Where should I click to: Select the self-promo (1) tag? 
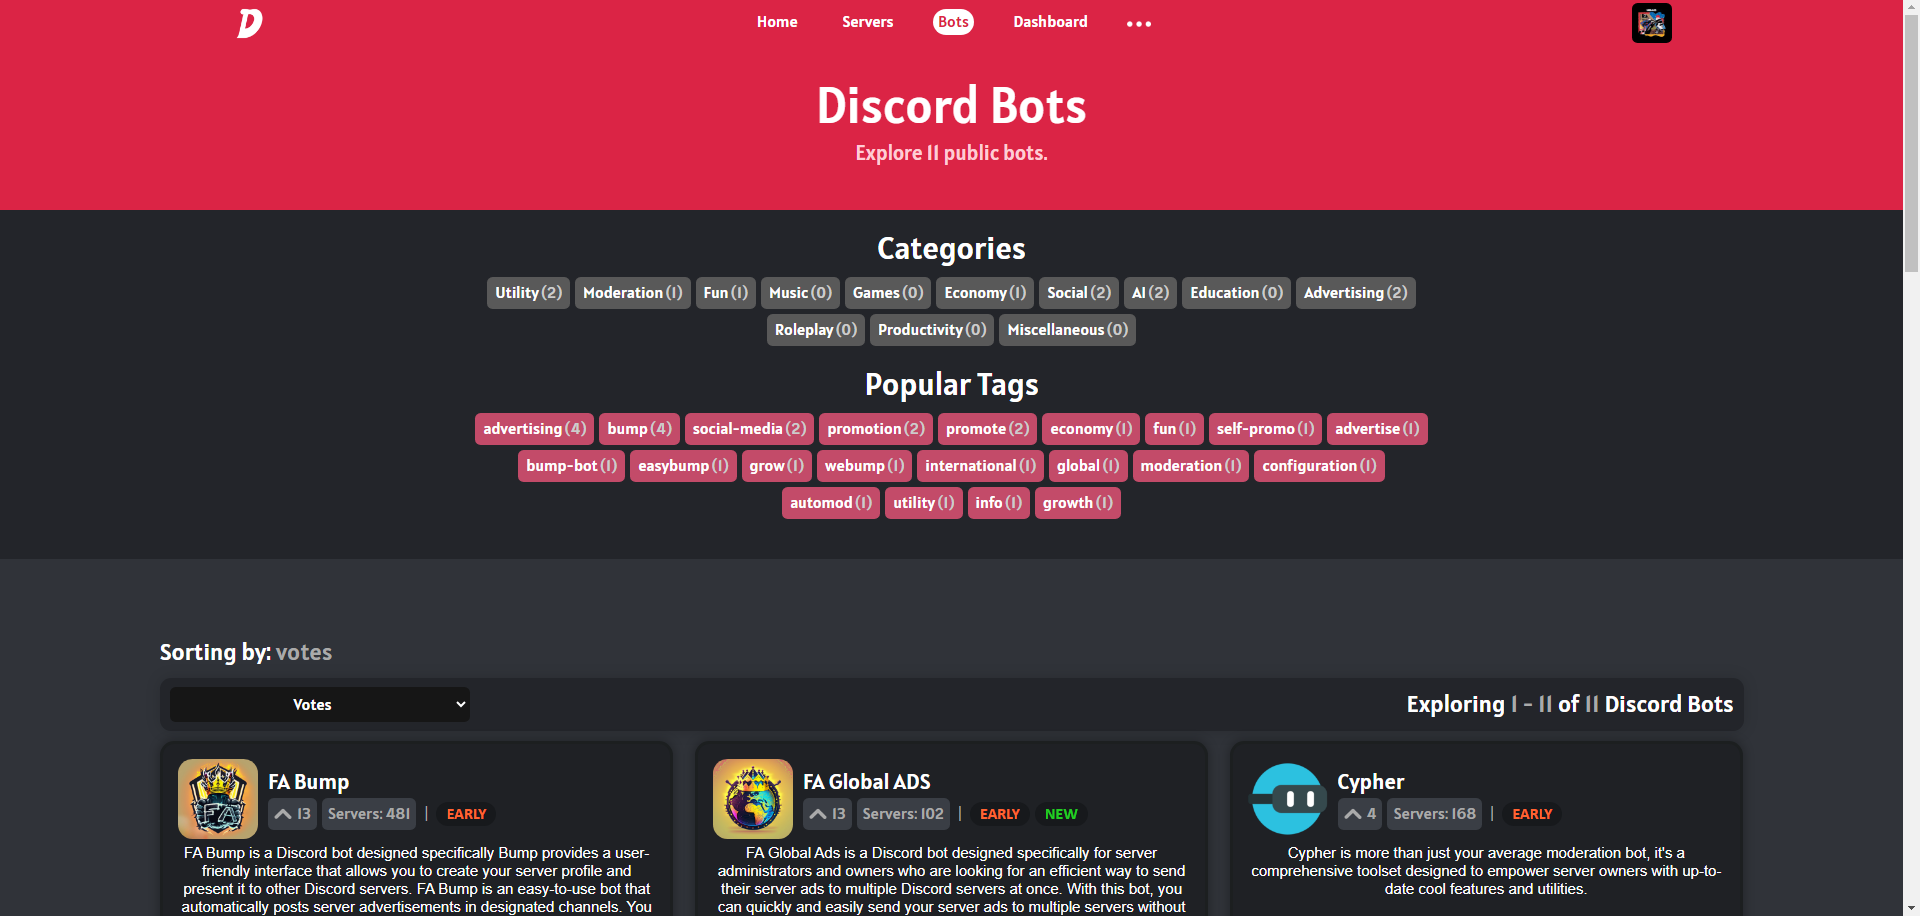(1265, 429)
